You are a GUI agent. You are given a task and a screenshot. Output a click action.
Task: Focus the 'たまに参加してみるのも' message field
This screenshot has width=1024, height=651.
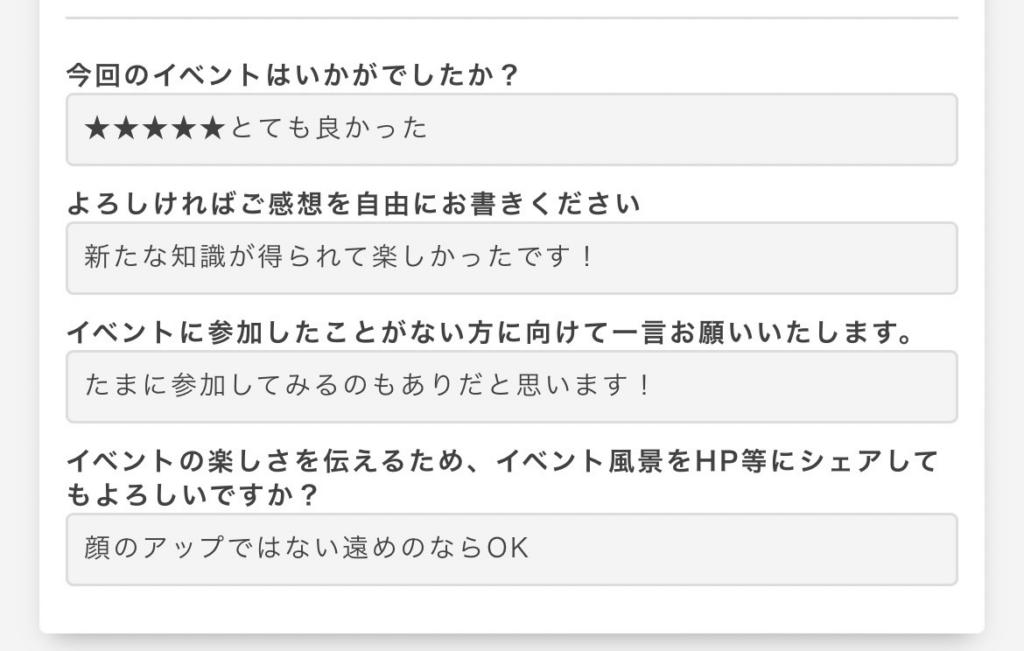pos(512,387)
